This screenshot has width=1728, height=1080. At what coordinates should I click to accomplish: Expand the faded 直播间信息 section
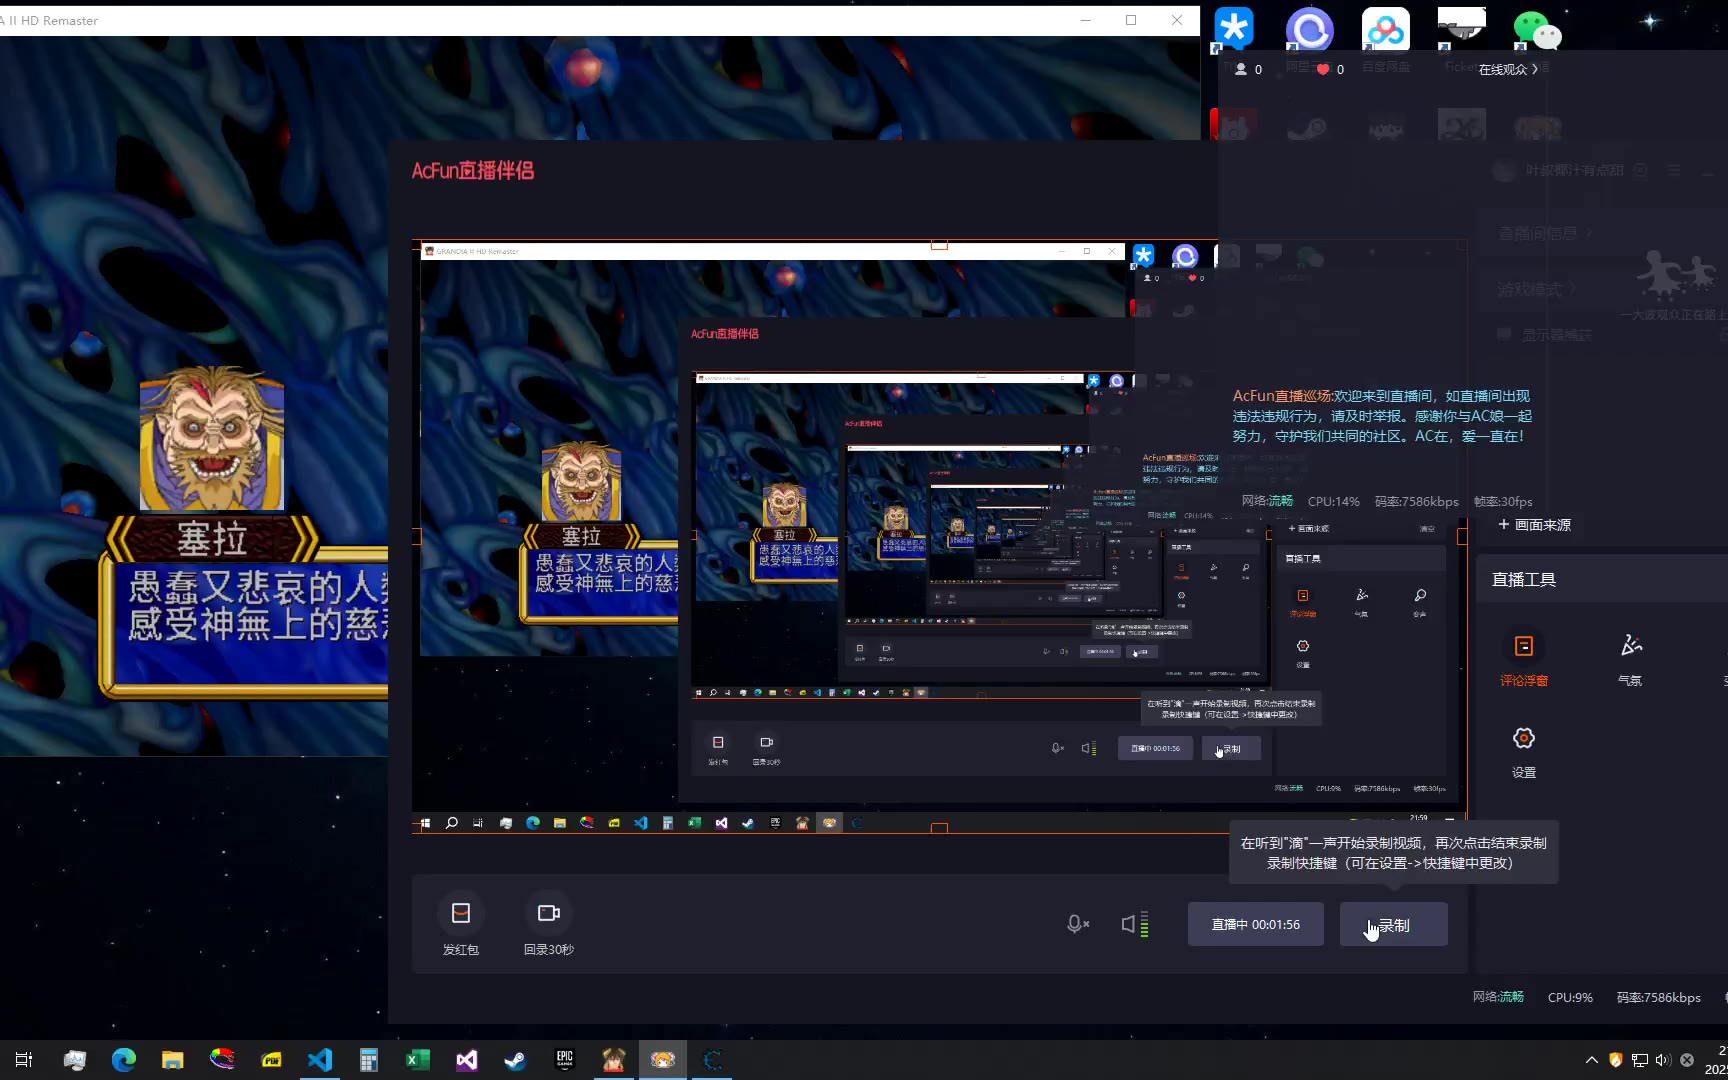(x=1545, y=233)
